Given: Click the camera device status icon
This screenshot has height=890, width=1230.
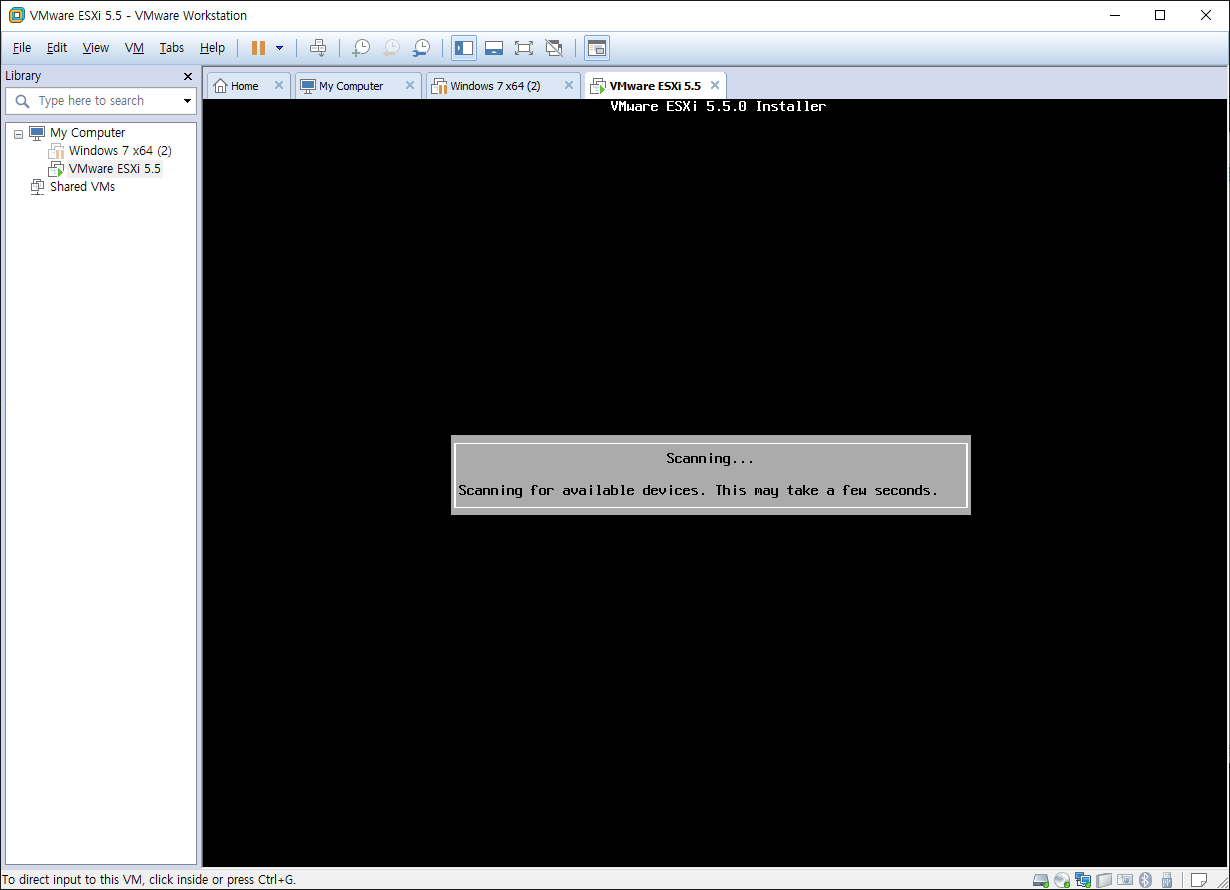Looking at the screenshot, I should click(x=1125, y=880).
